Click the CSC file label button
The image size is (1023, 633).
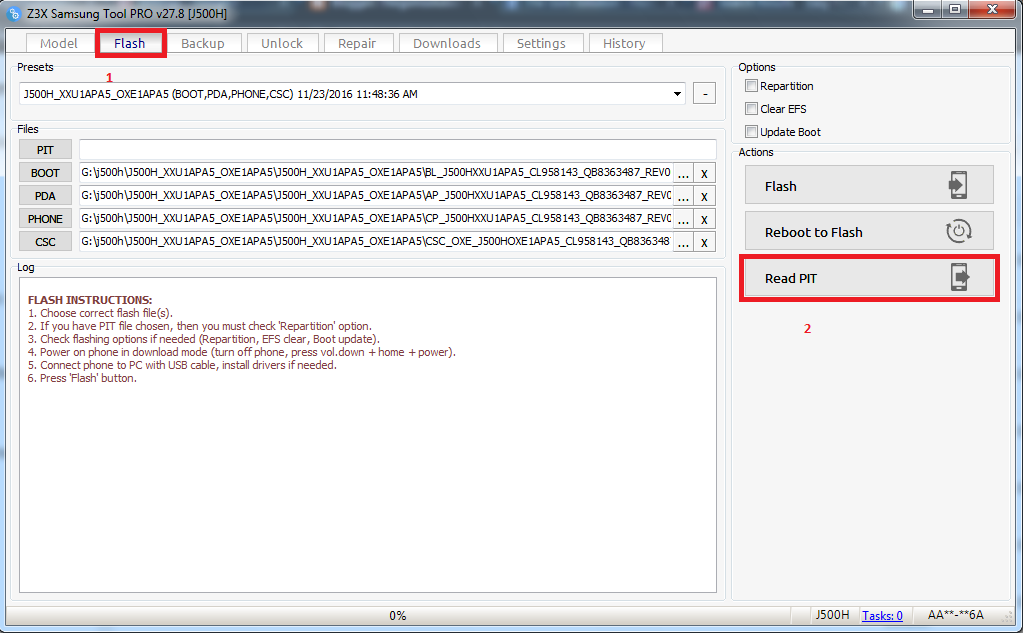click(x=45, y=241)
